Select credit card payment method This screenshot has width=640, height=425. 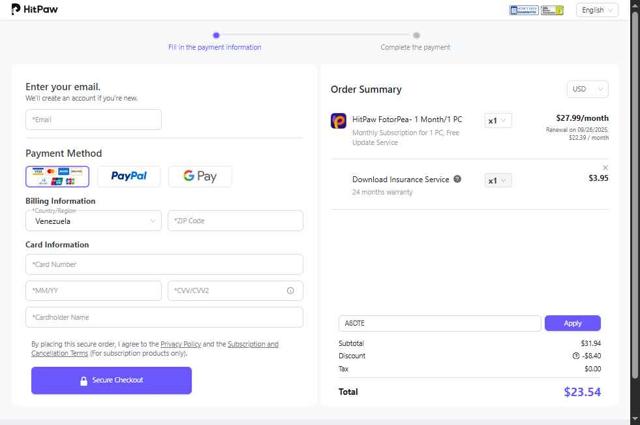click(x=57, y=176)
